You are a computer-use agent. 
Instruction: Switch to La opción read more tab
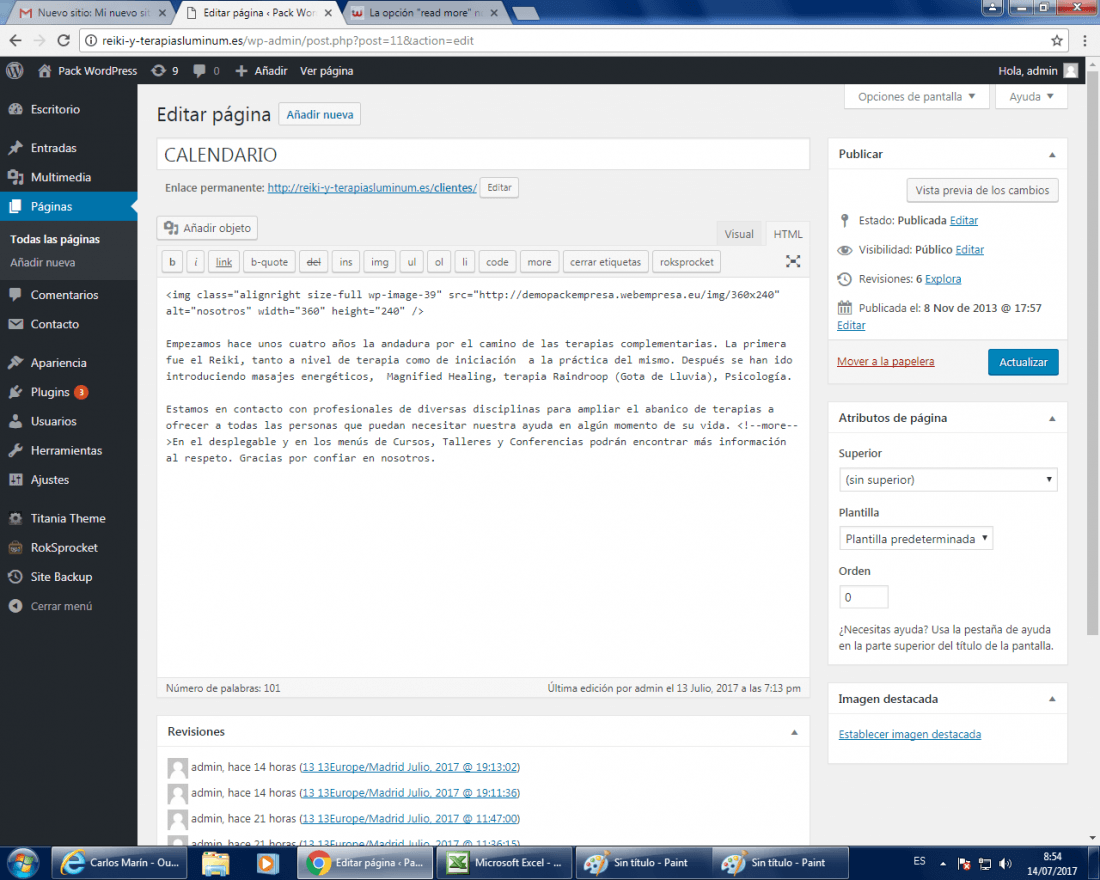pyautogui.click(x=426, y=13)
